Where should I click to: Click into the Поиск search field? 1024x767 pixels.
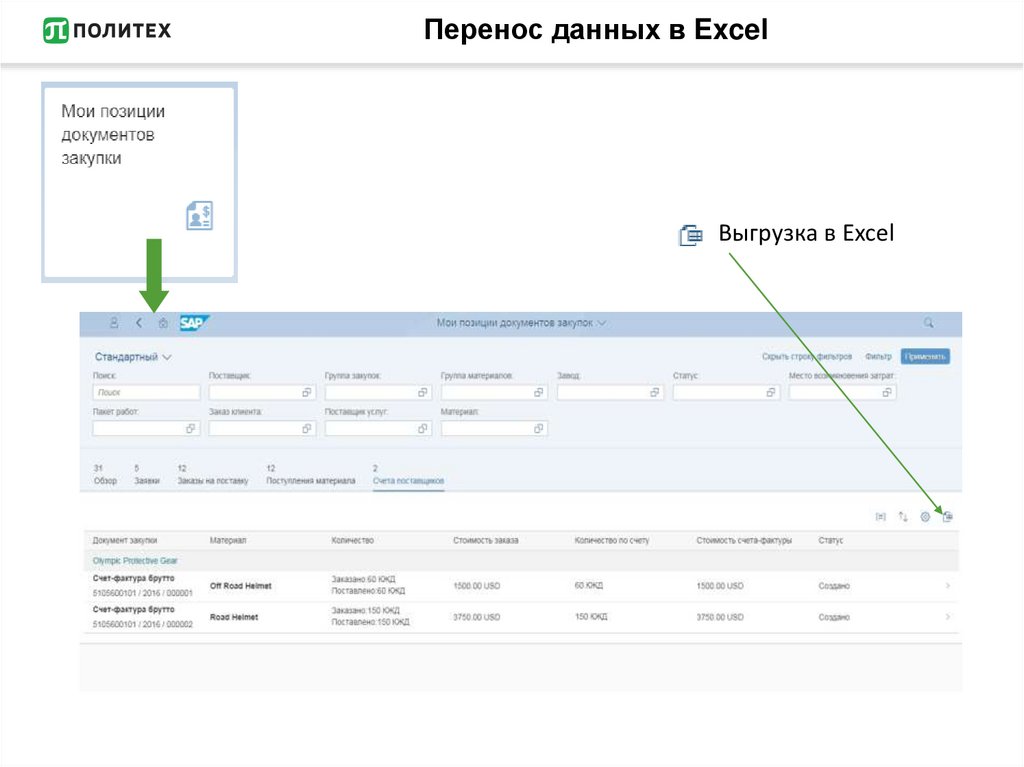coord(146,393)
